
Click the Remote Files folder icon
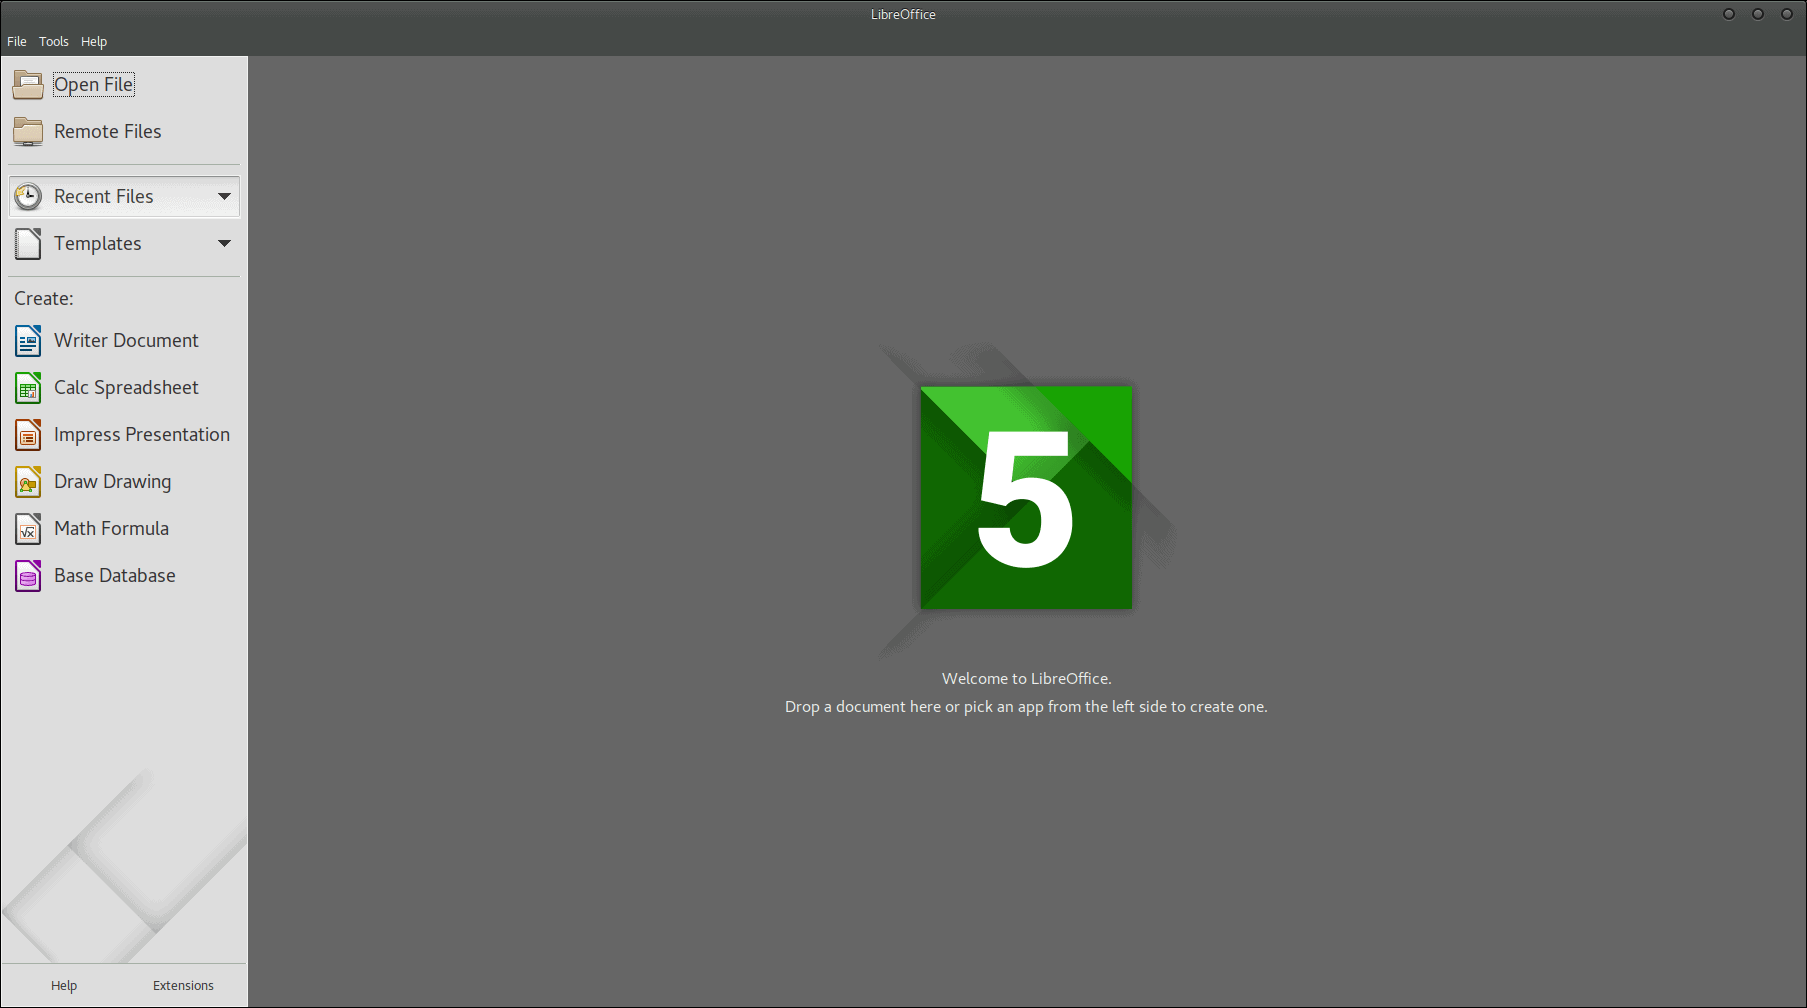tap(27, 131)
